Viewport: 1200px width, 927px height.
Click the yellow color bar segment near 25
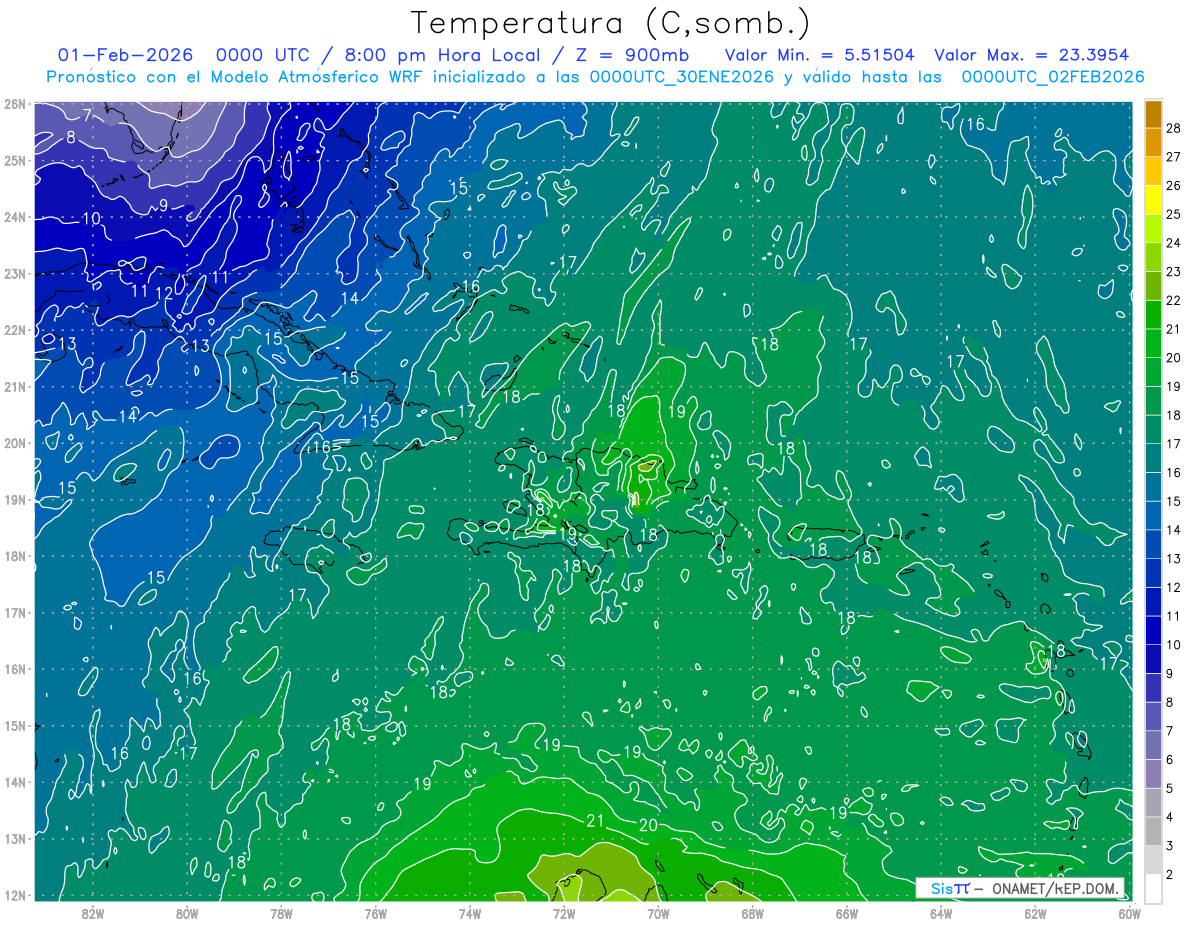tap(1154, 199)
